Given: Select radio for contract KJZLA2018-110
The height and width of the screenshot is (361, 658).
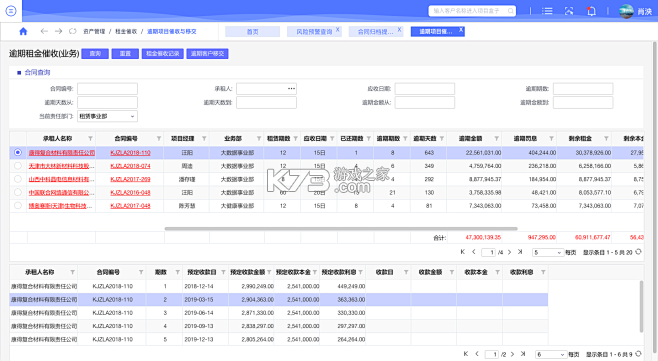Looking at the screenshot, I should (18, 152).
